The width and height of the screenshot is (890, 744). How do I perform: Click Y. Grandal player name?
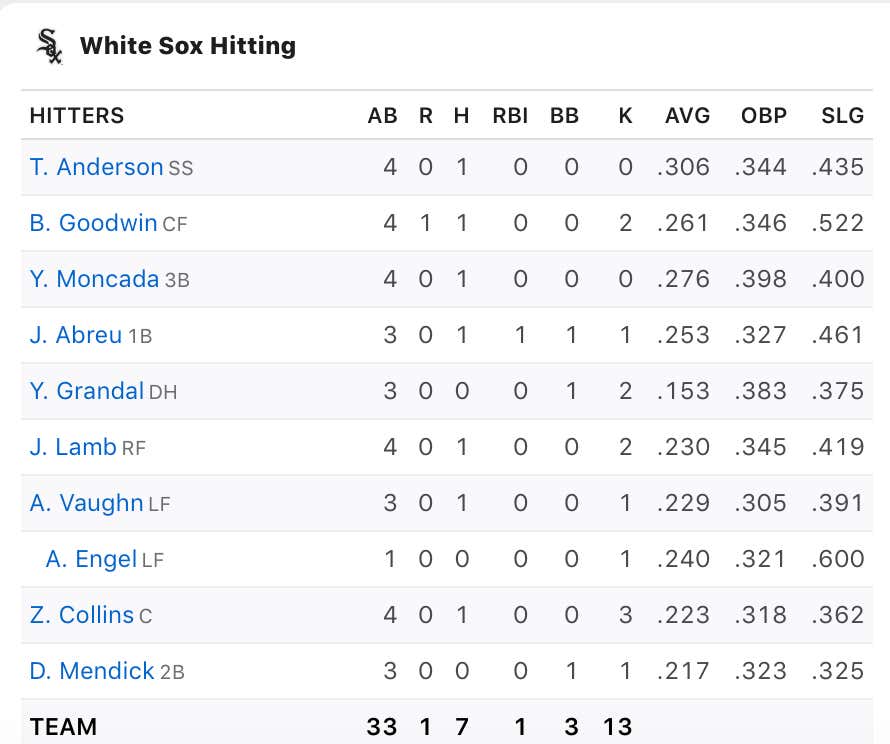[87, 391]
